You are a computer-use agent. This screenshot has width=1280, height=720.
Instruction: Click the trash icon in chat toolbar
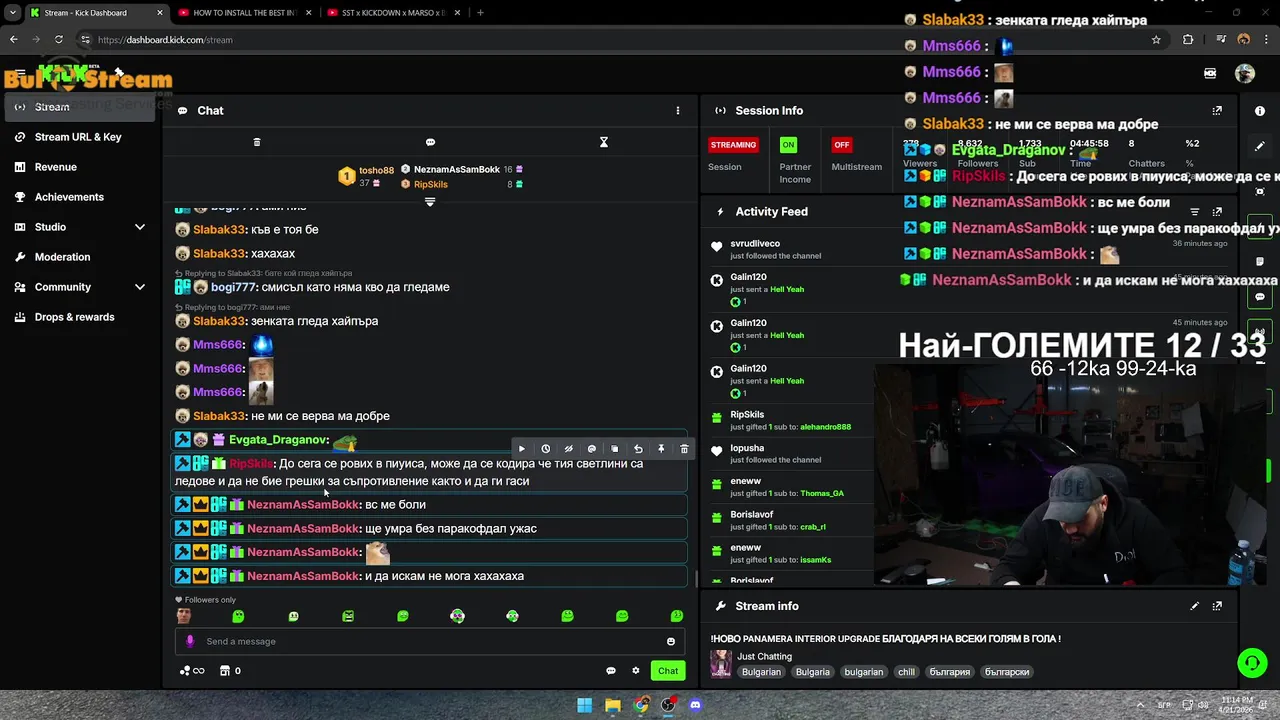click(x=257, y=142)
